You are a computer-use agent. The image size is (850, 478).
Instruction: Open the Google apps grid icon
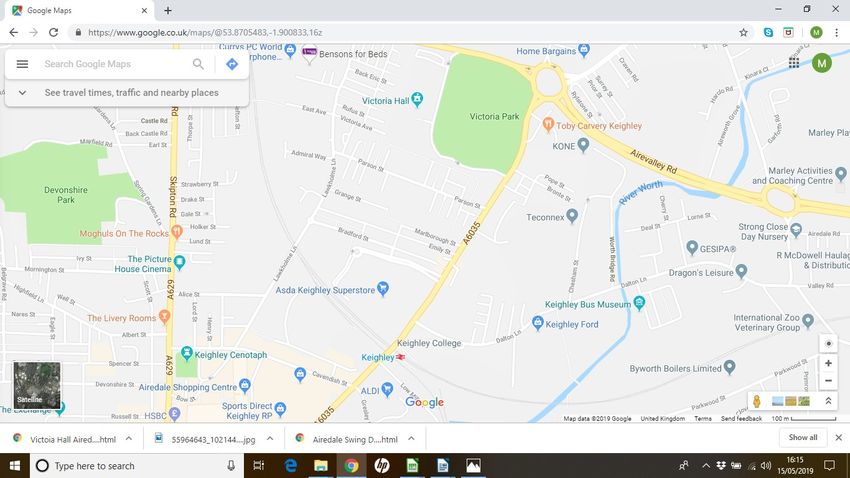pyautogui.click(x=794, y=63)
